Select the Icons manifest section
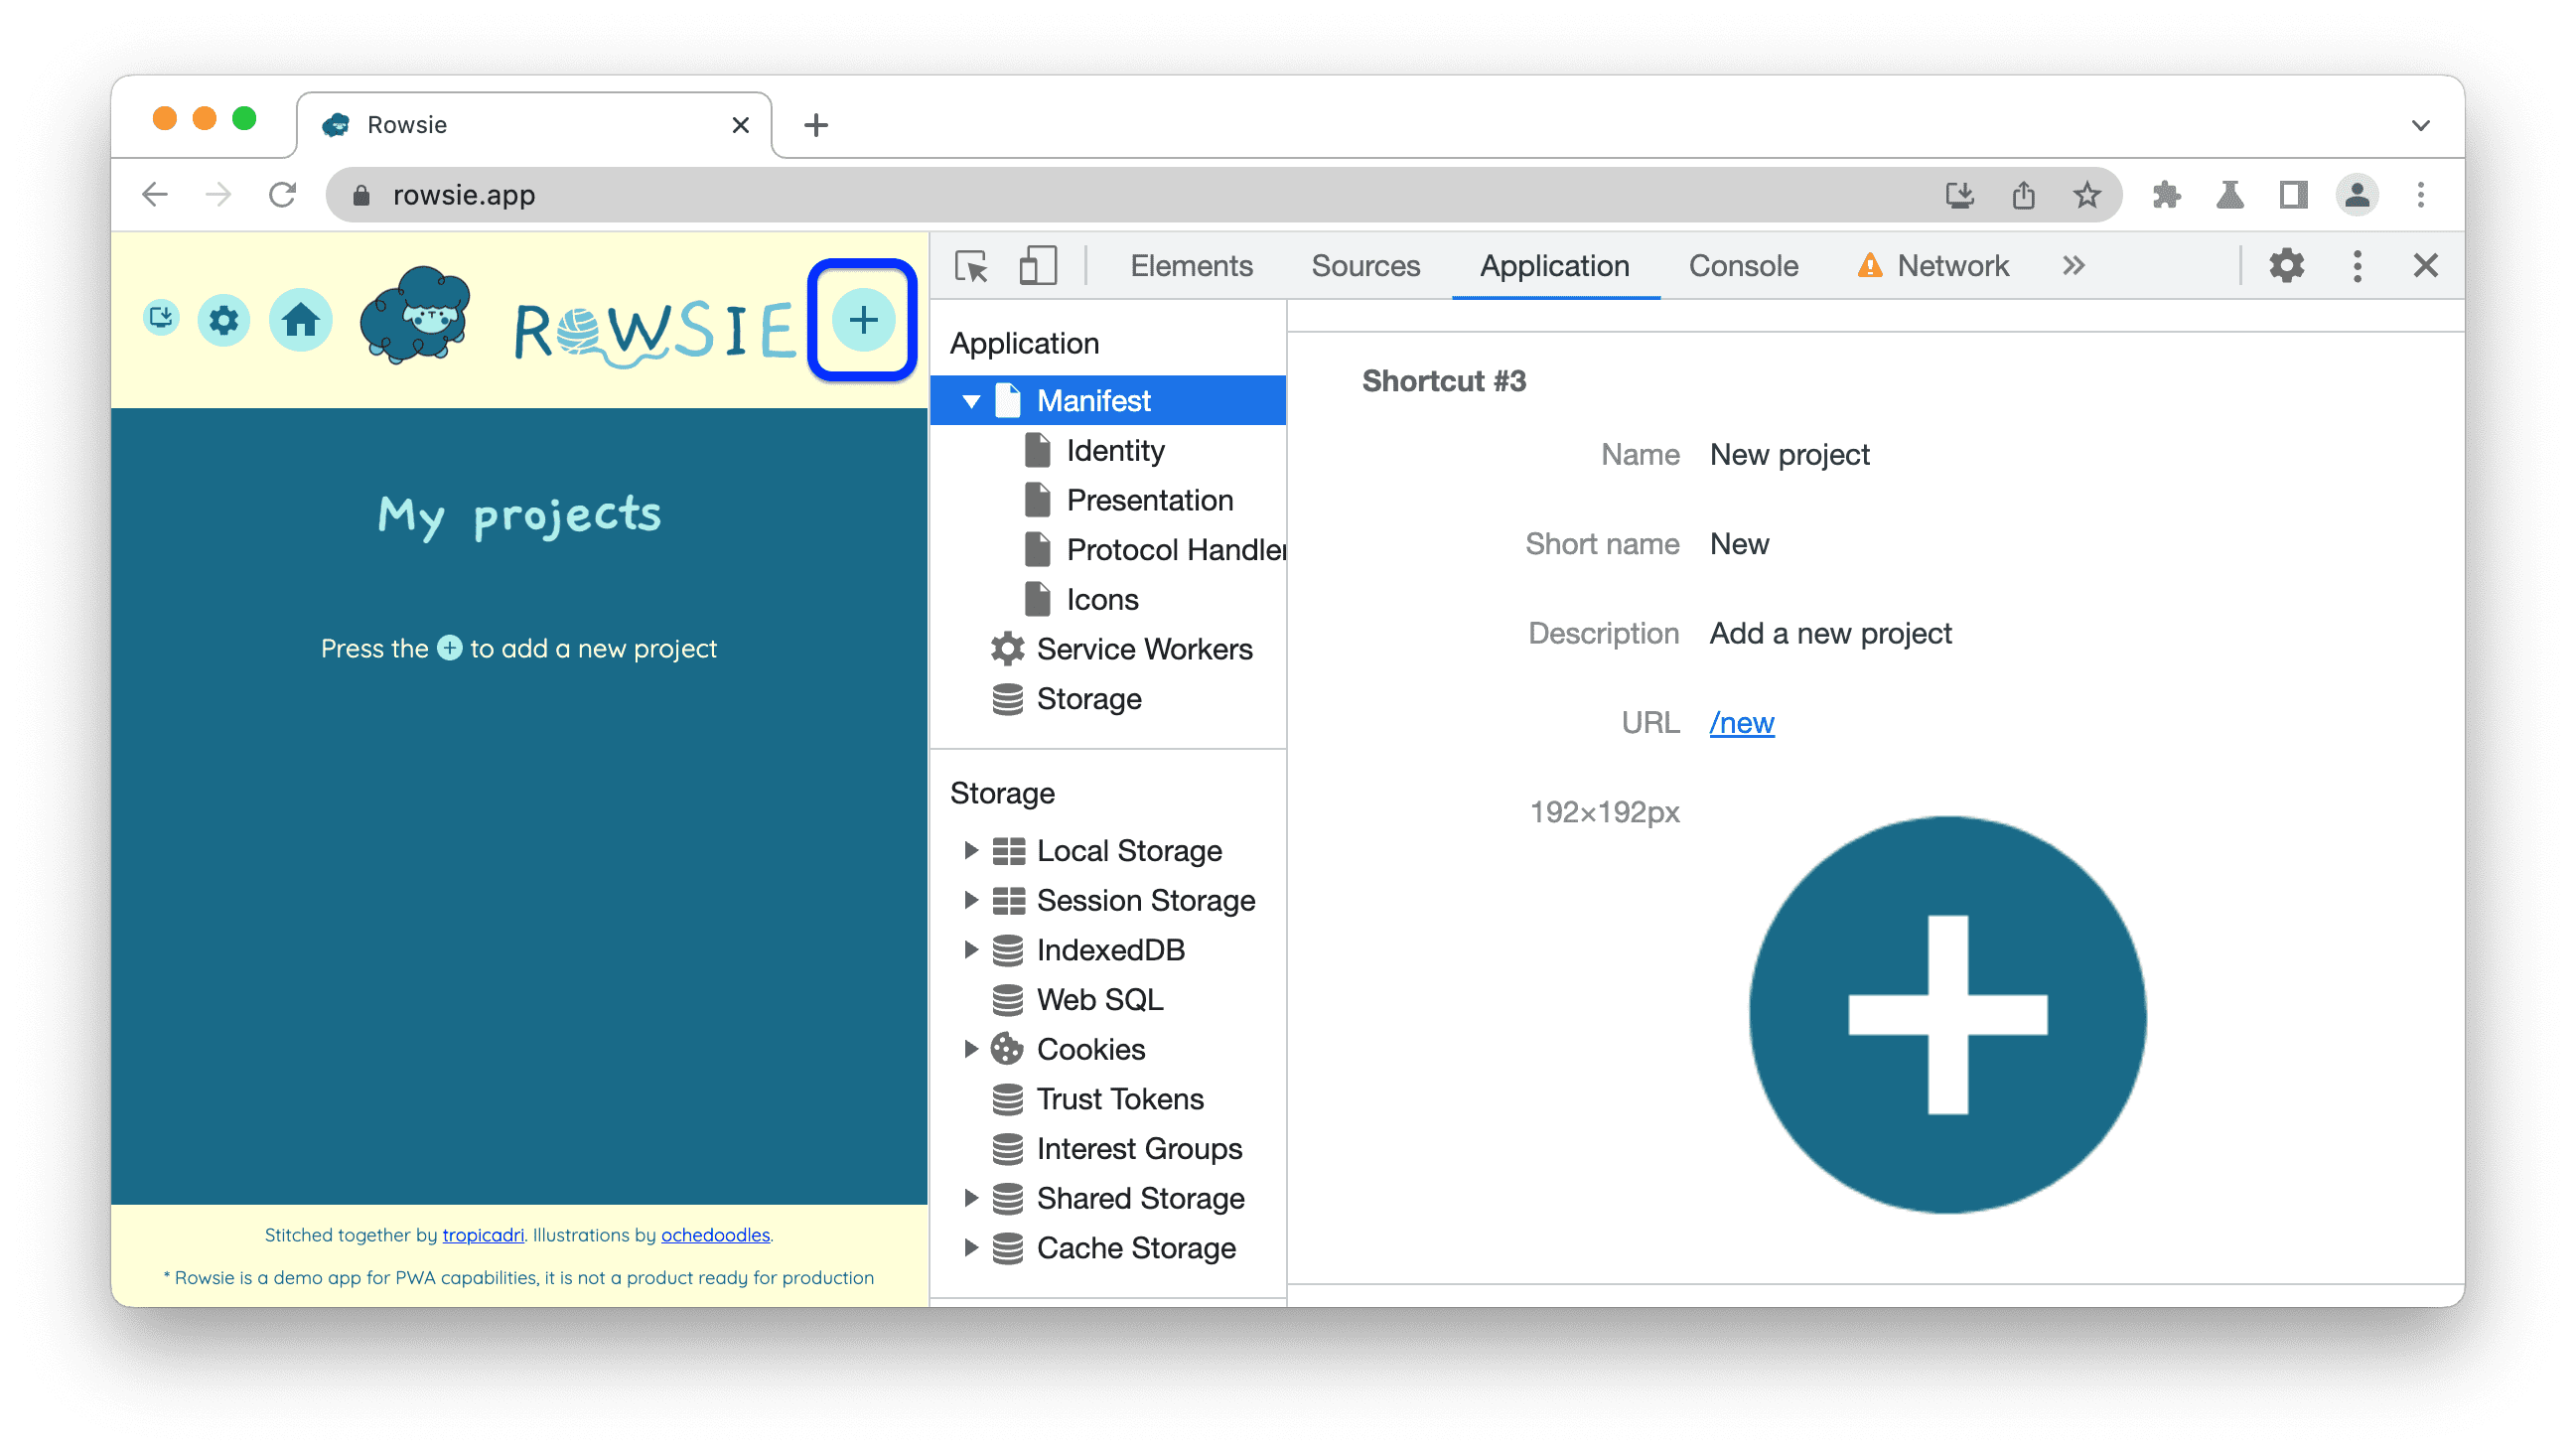 (x=1098, y=598)
